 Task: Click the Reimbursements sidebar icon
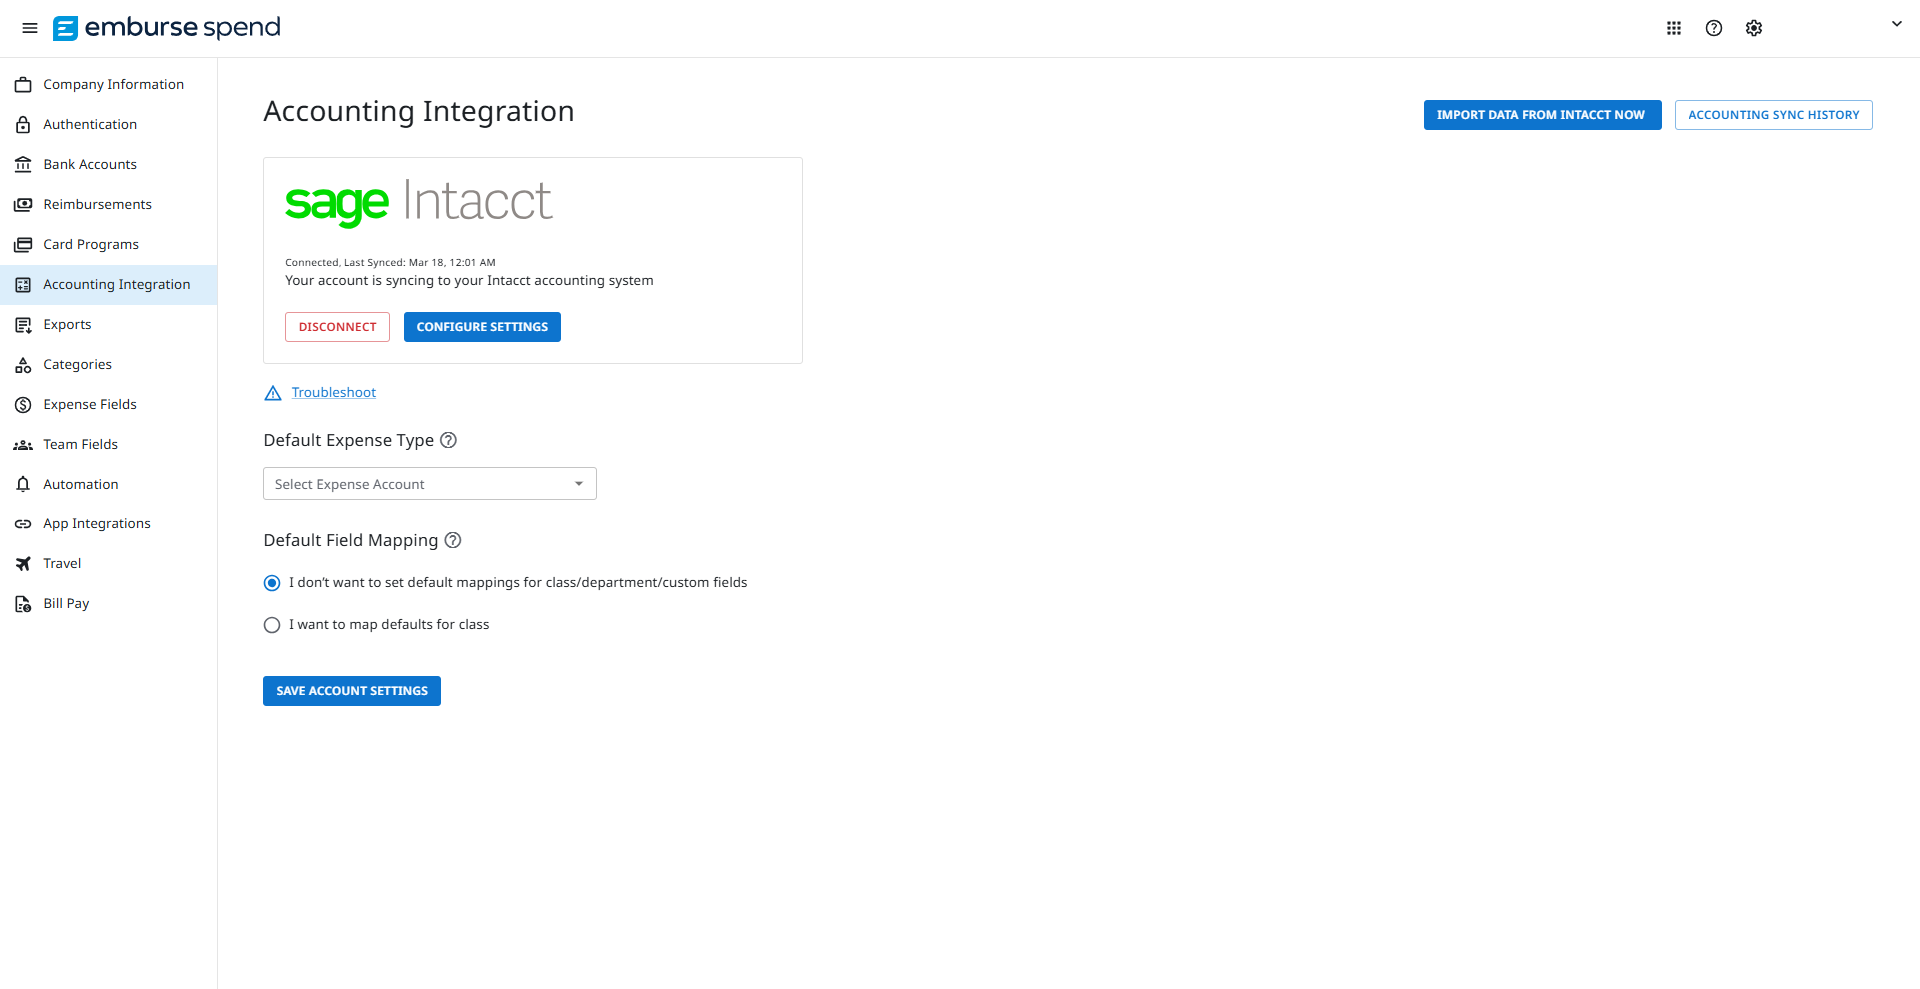tap(23, 204)
